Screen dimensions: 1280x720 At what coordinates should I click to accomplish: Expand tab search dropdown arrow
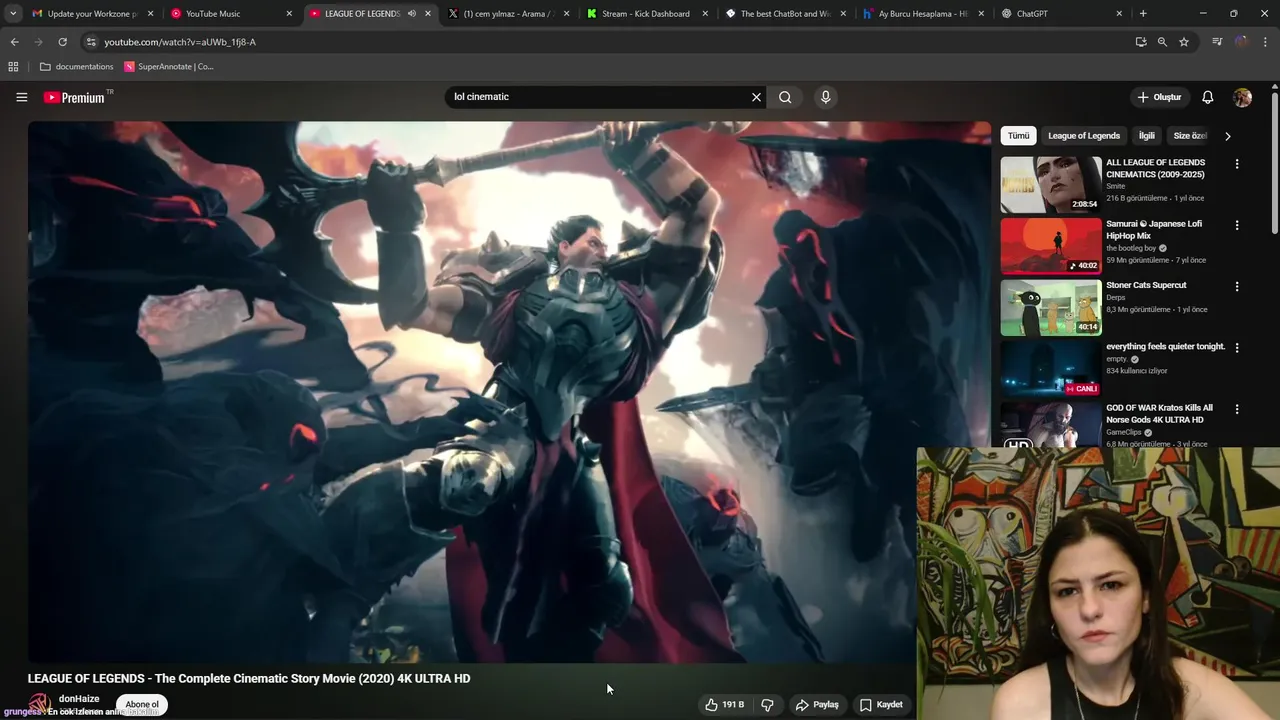click(13, 14)
